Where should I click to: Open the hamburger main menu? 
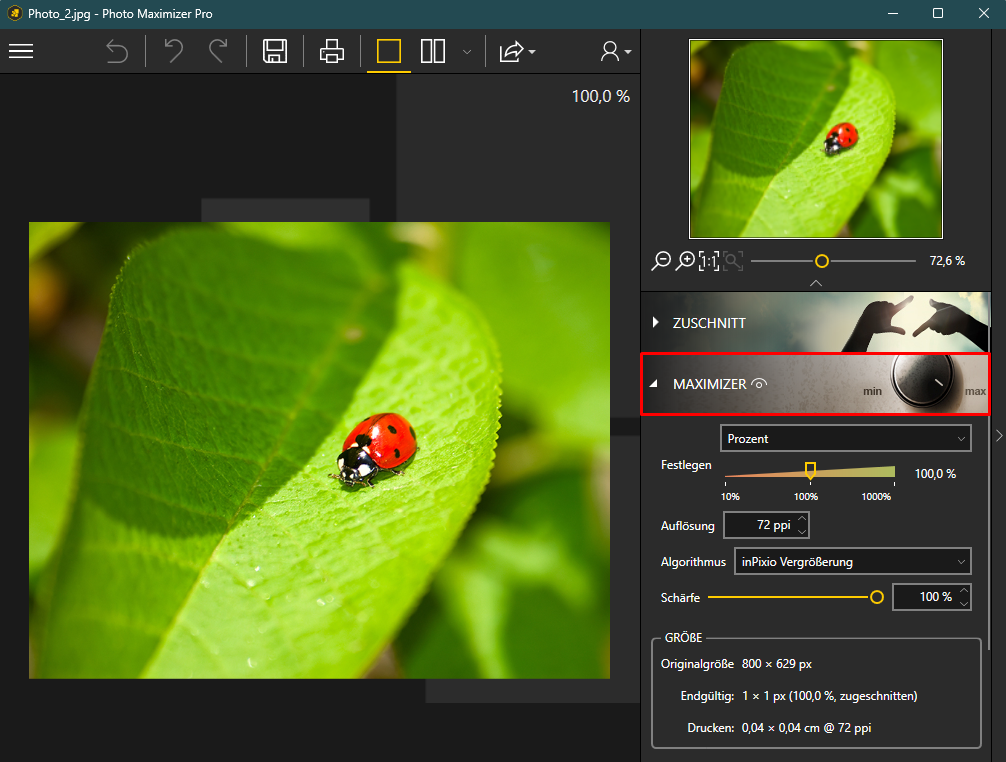pos(21,51)
